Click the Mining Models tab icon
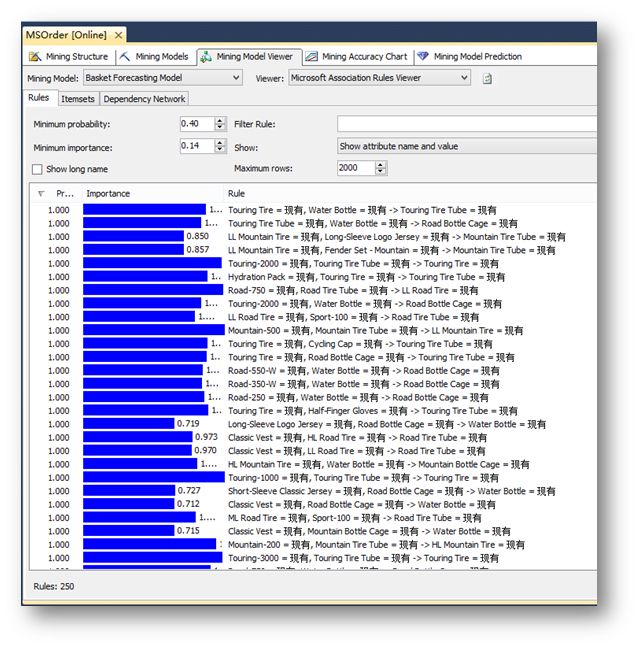This screenshot has height=648, width=639. pos(124,56)
